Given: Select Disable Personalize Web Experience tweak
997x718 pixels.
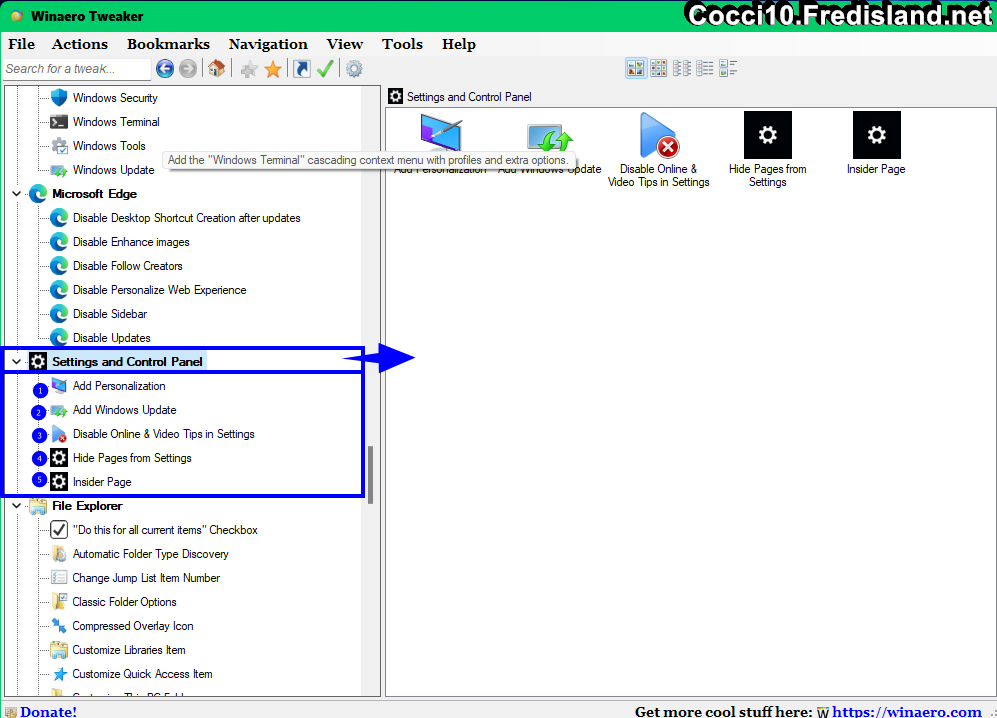Looking at the screenshot, I should pyautogui.click(x=159, y=290).
